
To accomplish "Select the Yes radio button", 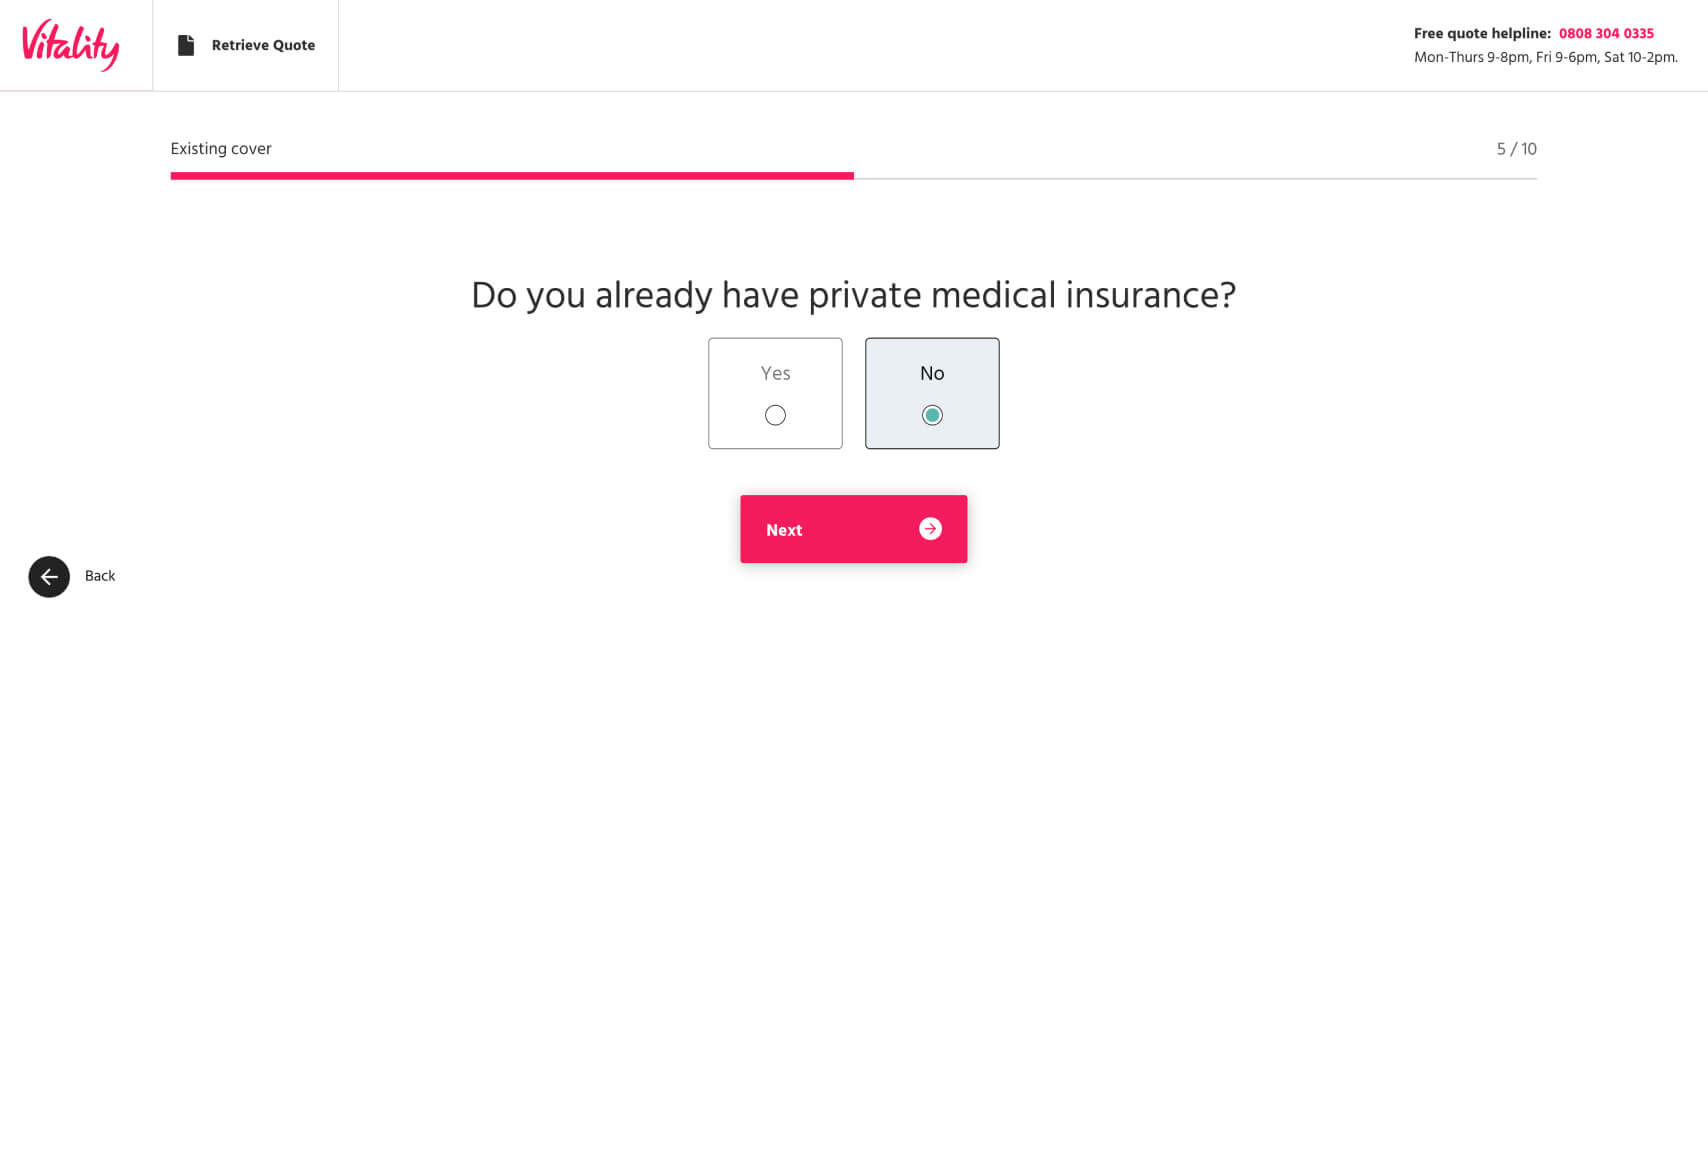I will 775,415.
